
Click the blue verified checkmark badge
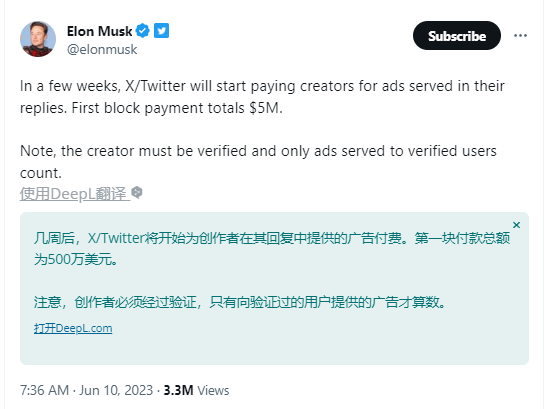point(142,31)
